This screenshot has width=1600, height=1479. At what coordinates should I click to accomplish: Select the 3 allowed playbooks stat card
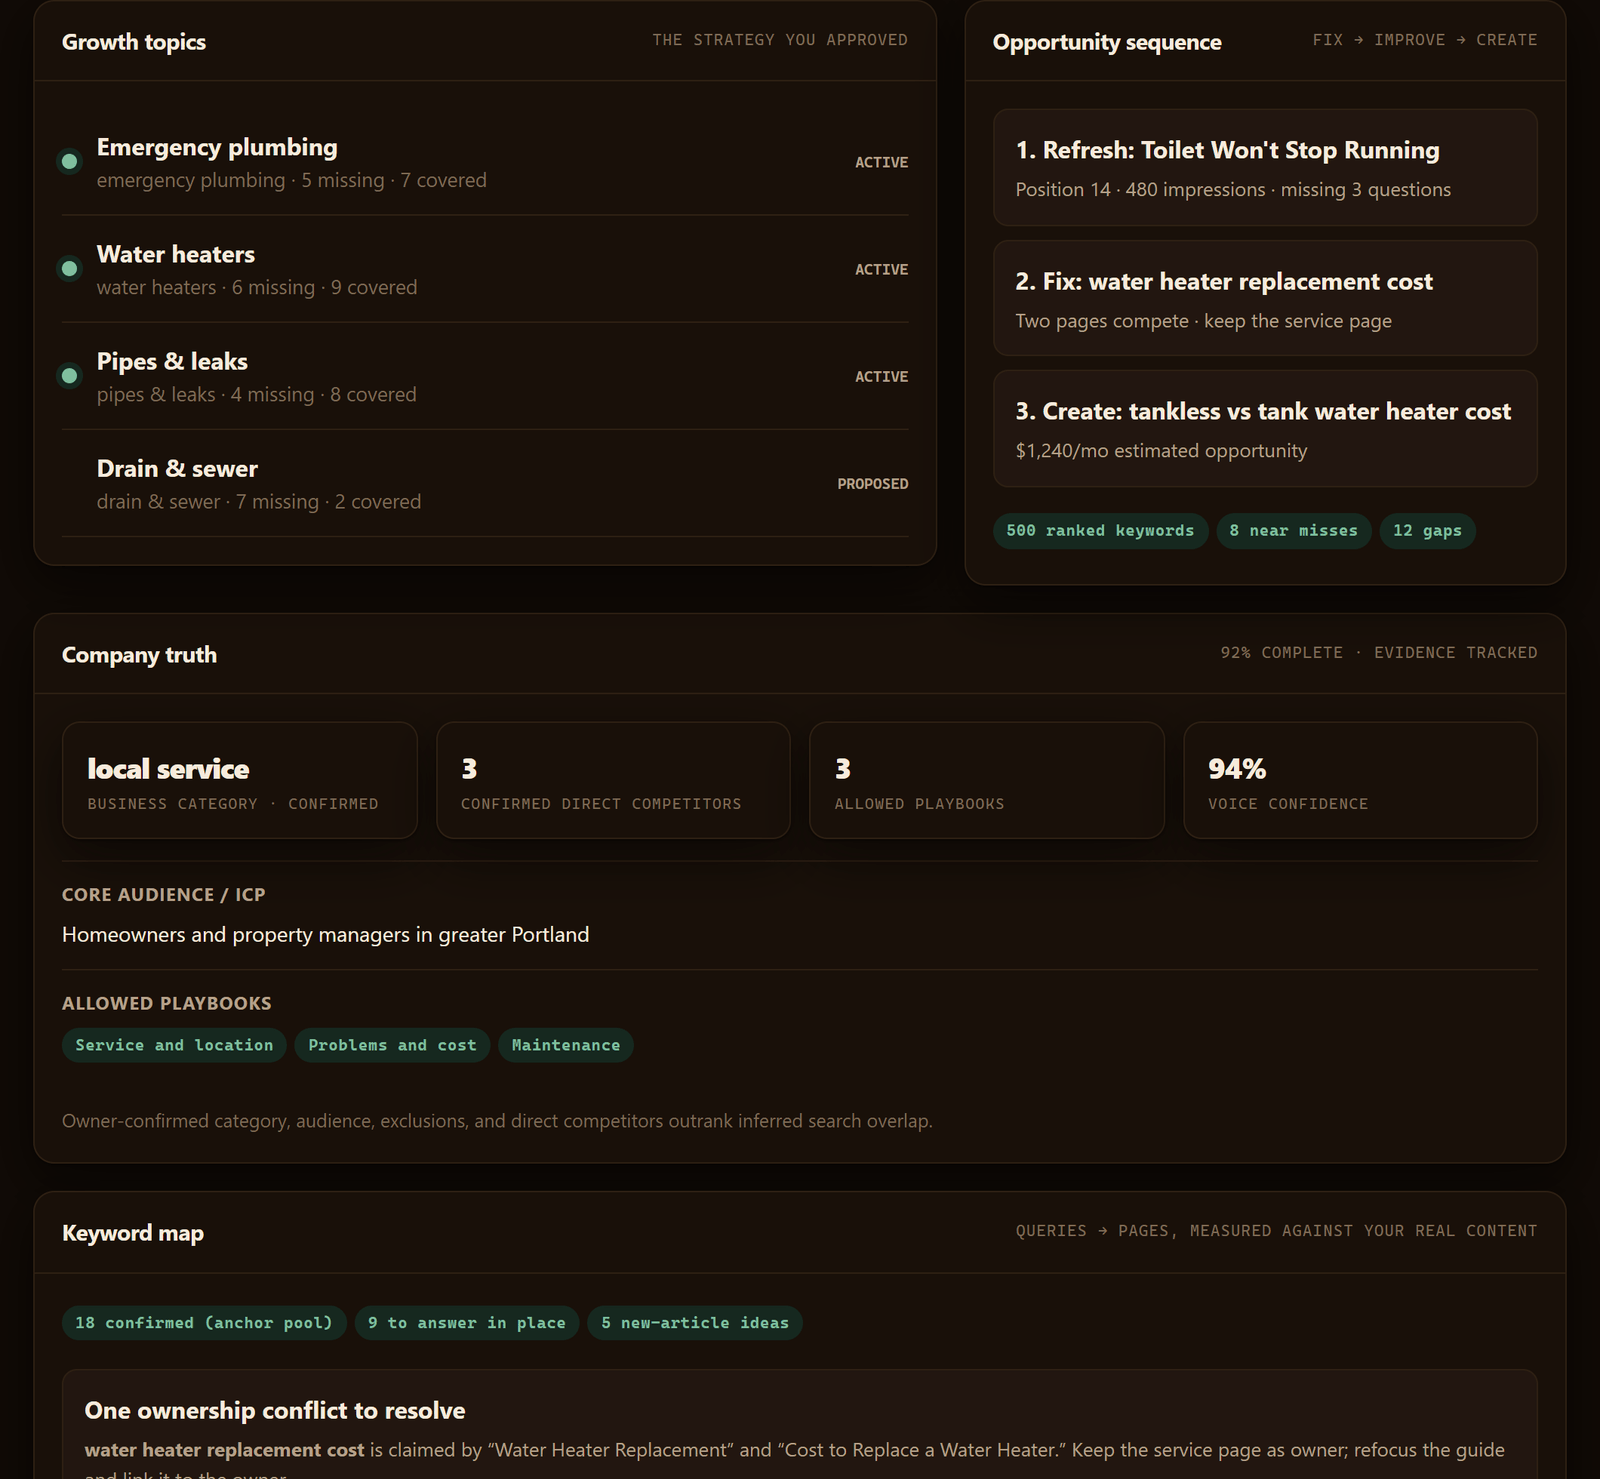click(x=987, y=780)
